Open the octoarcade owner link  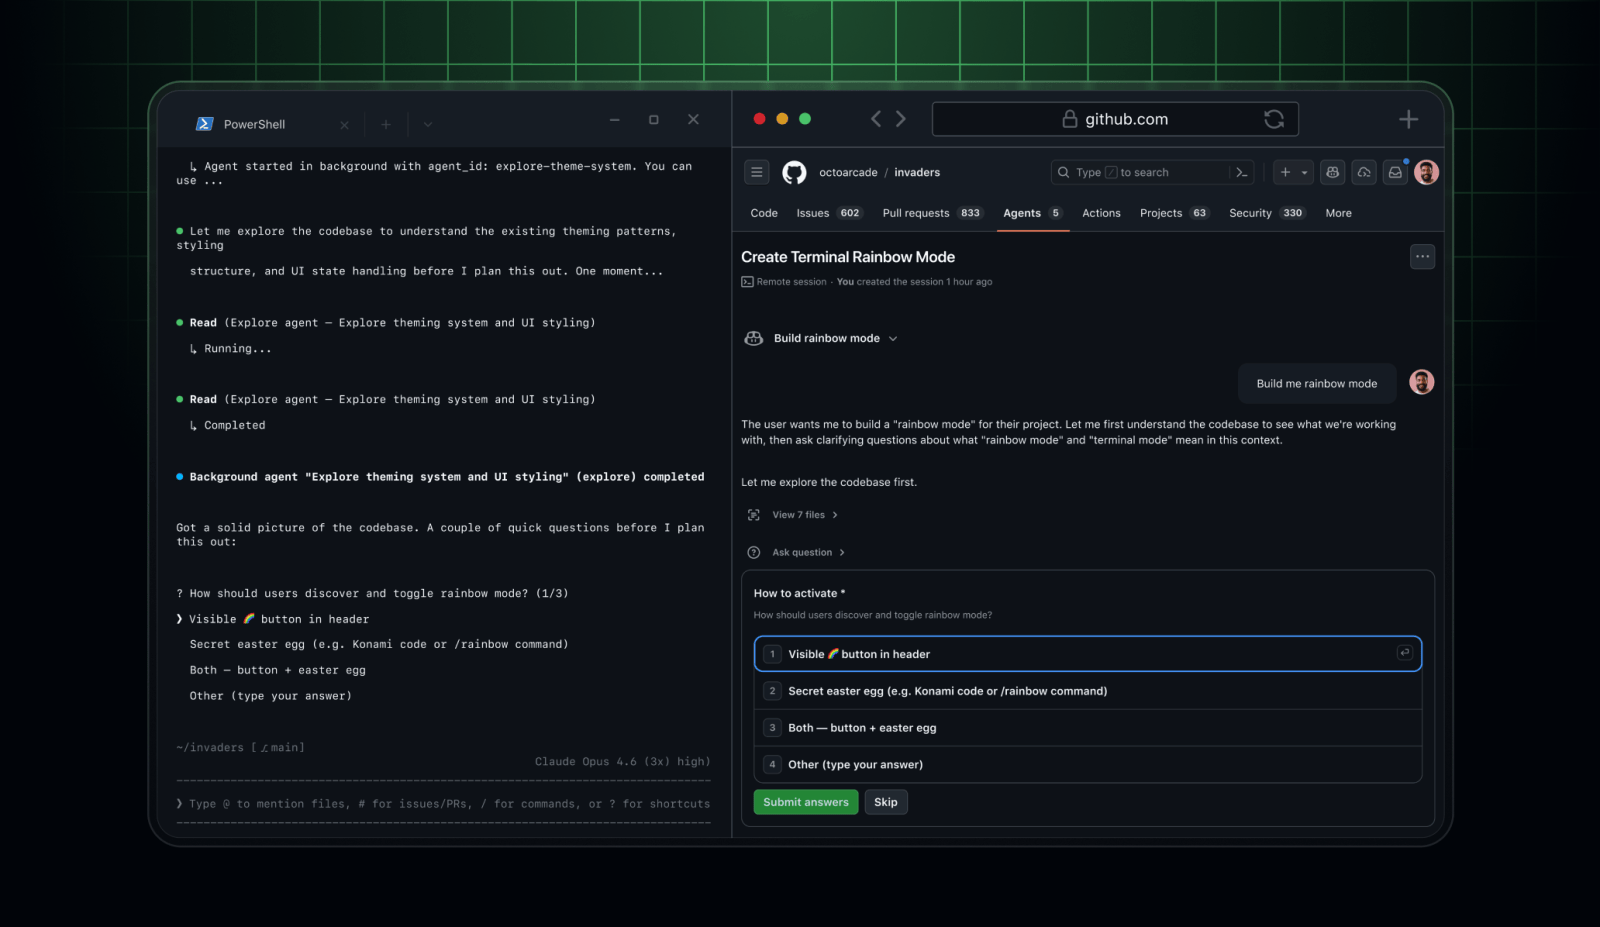848,172
